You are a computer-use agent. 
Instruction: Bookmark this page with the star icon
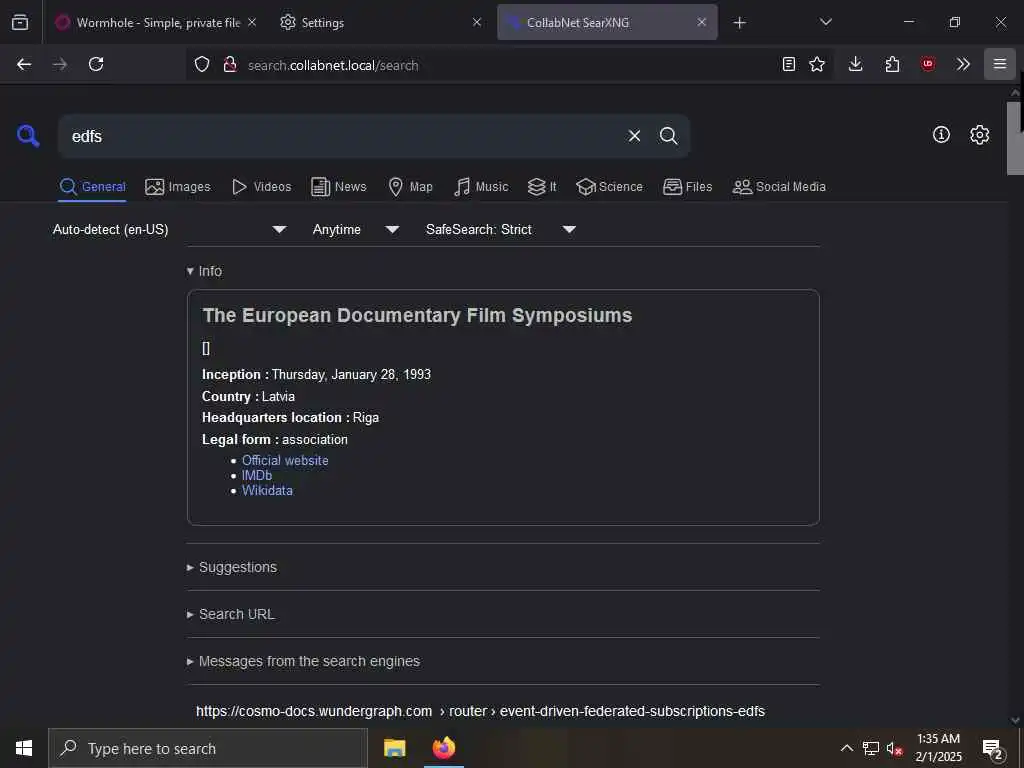click(x=816, y=64)
